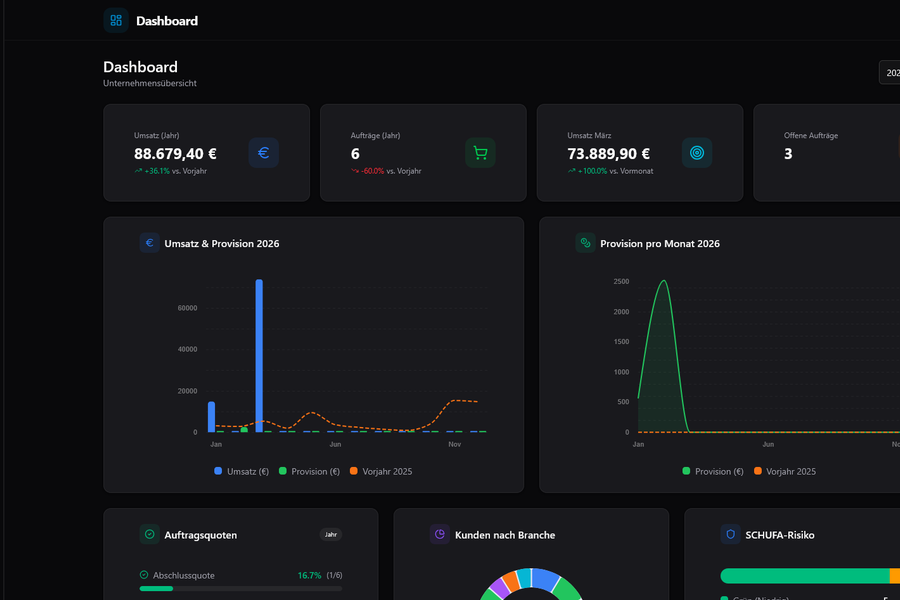This screenshot has width=900, height=600.
Task: Click the Umsatz (Jahr) value 88.679,40 €
Action: point(175,154)
